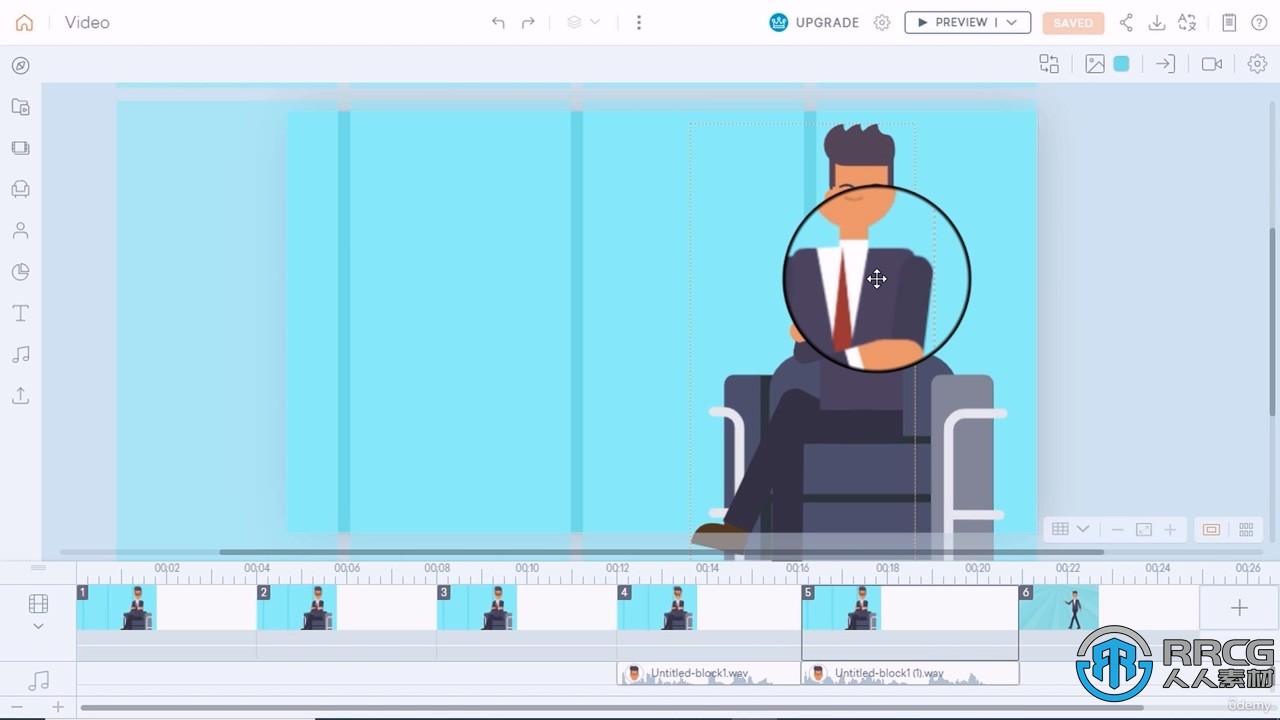1280x720 pixels.
Task: Open the Upload sidebar icon
Action: (x=20, y=395)
